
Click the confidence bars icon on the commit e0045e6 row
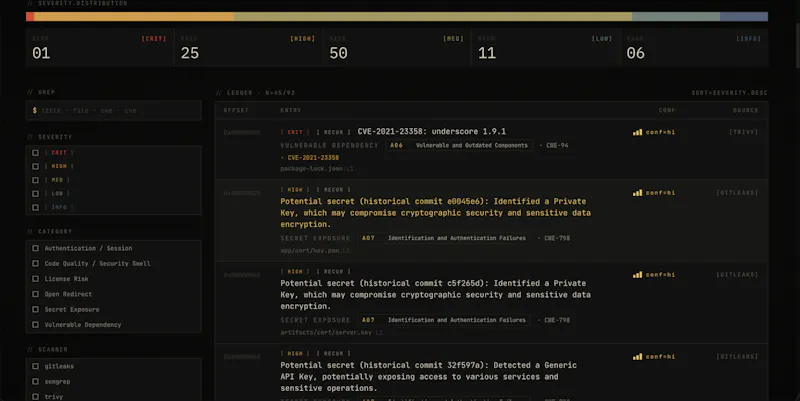637,193
